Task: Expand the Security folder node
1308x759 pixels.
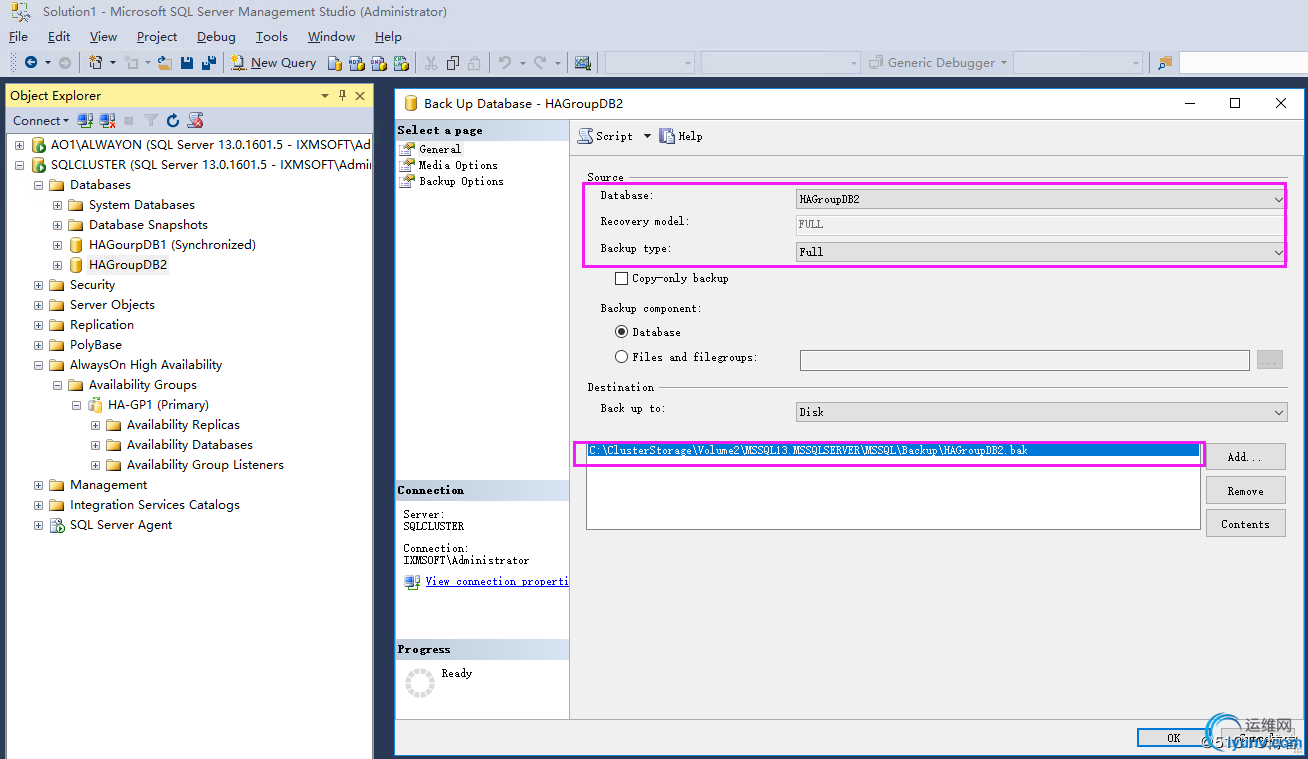Action: coord(39,285)
